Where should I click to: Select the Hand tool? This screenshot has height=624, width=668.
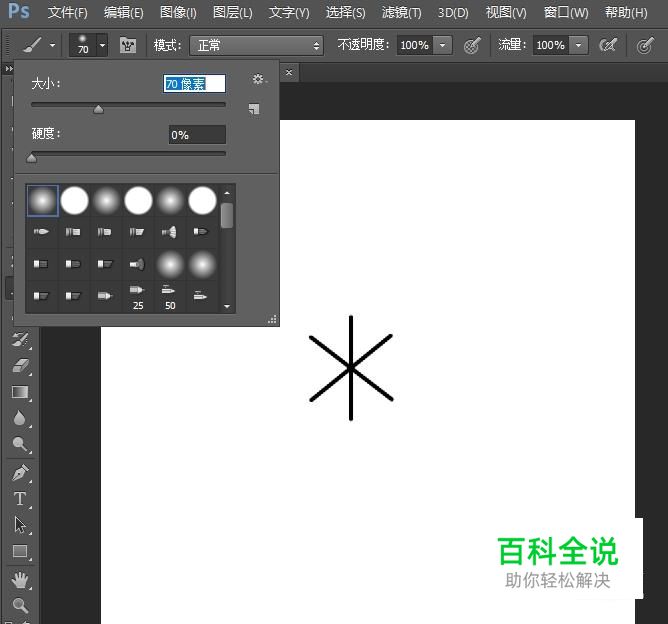pos(20,580)
